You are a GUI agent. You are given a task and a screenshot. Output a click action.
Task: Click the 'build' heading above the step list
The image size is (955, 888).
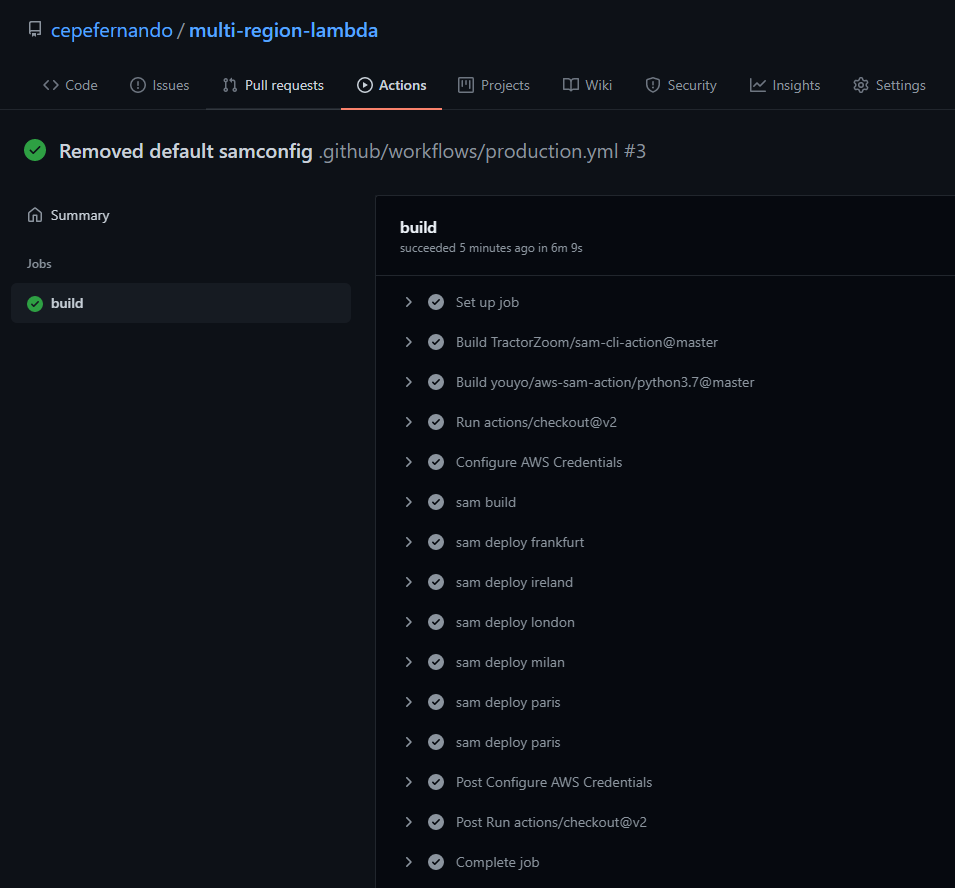(418, 227)
